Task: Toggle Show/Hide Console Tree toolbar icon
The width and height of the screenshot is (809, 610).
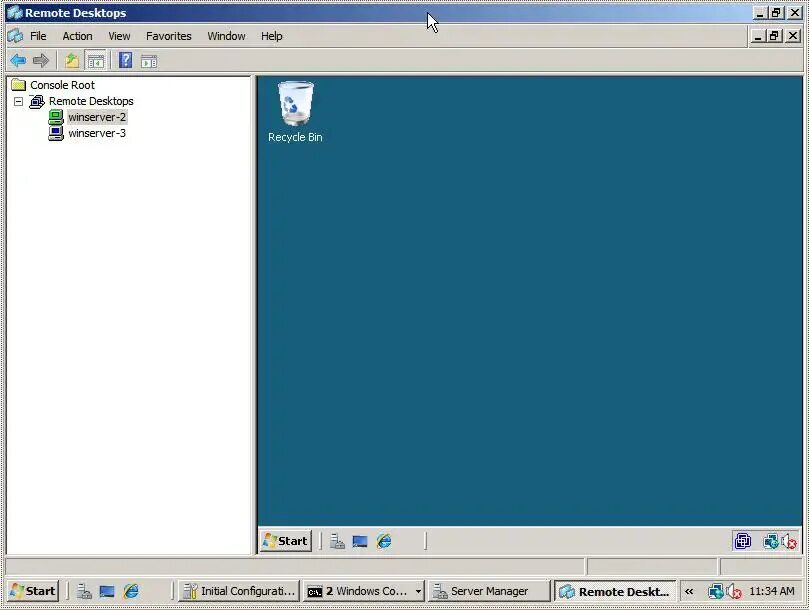Action: 95,61
